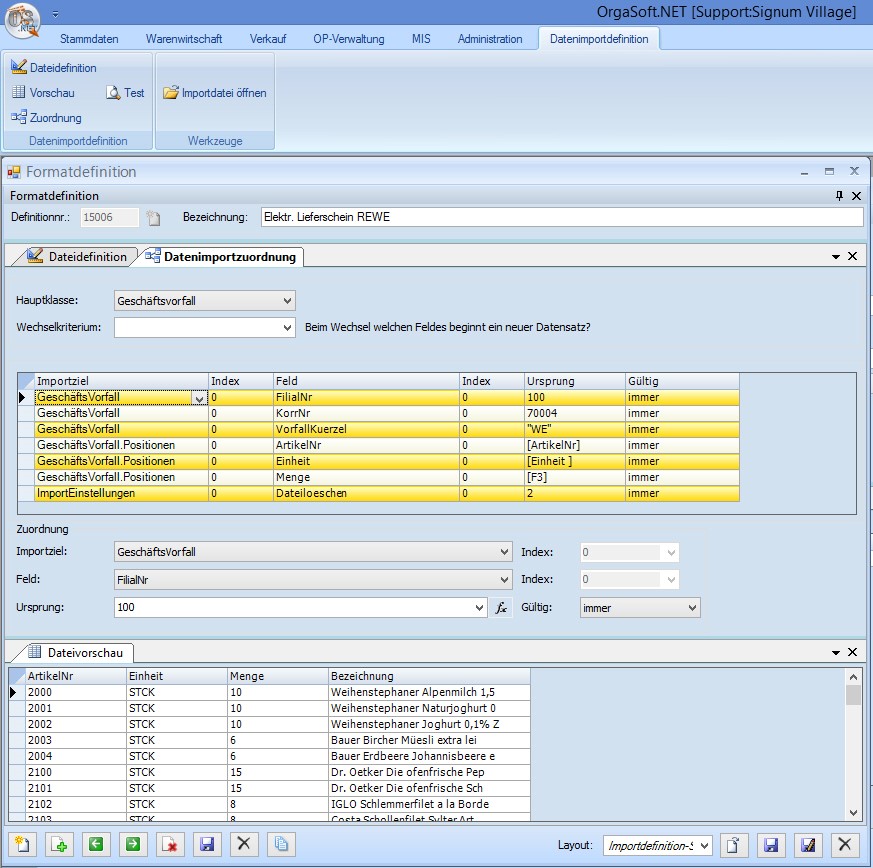Viewport: 873px width, 868px height.
Task: Expand the Hauptklasse dropdown
Action: click(x=288, y=300)
